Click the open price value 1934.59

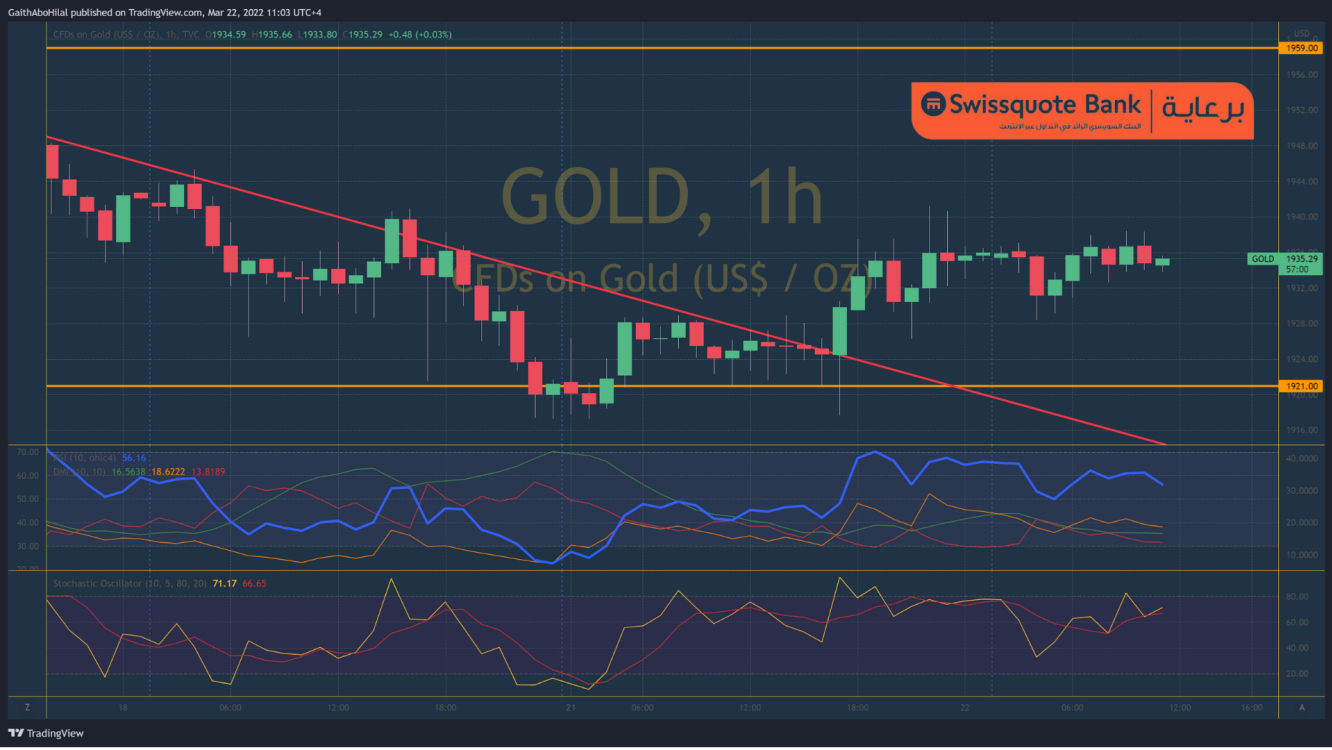pos(231,34)
